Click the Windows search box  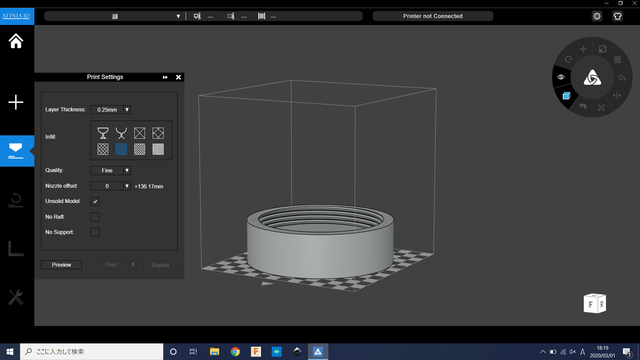(91, 351)
